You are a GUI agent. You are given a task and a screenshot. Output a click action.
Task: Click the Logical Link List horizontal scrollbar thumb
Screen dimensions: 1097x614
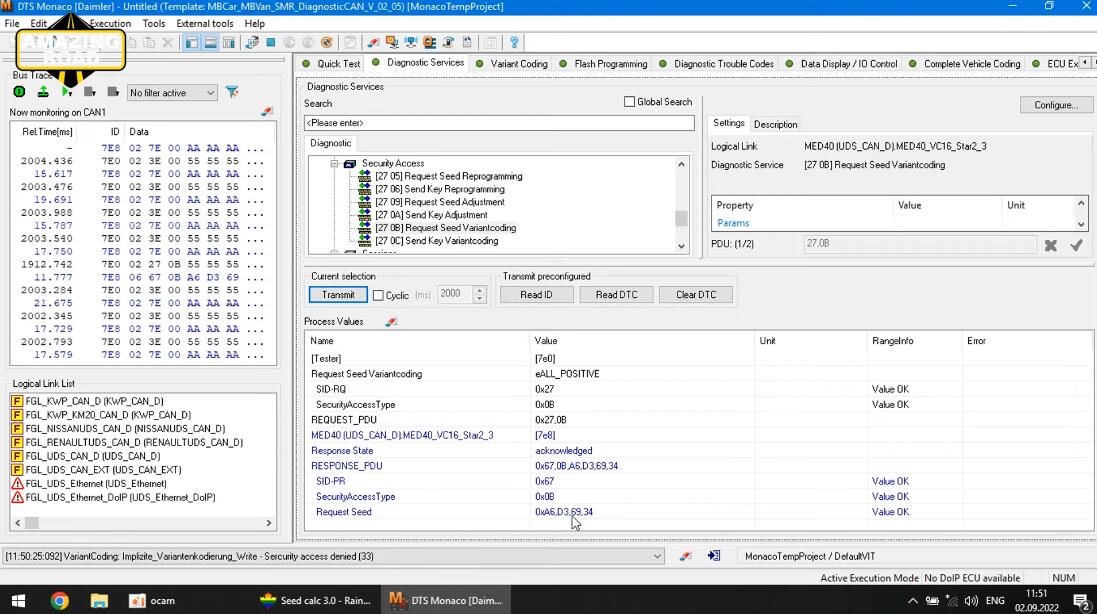tap(32, 523)
